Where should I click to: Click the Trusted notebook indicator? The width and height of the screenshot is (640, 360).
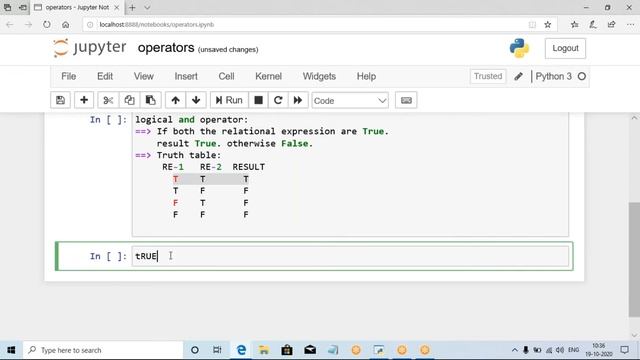tap(488, 76)
